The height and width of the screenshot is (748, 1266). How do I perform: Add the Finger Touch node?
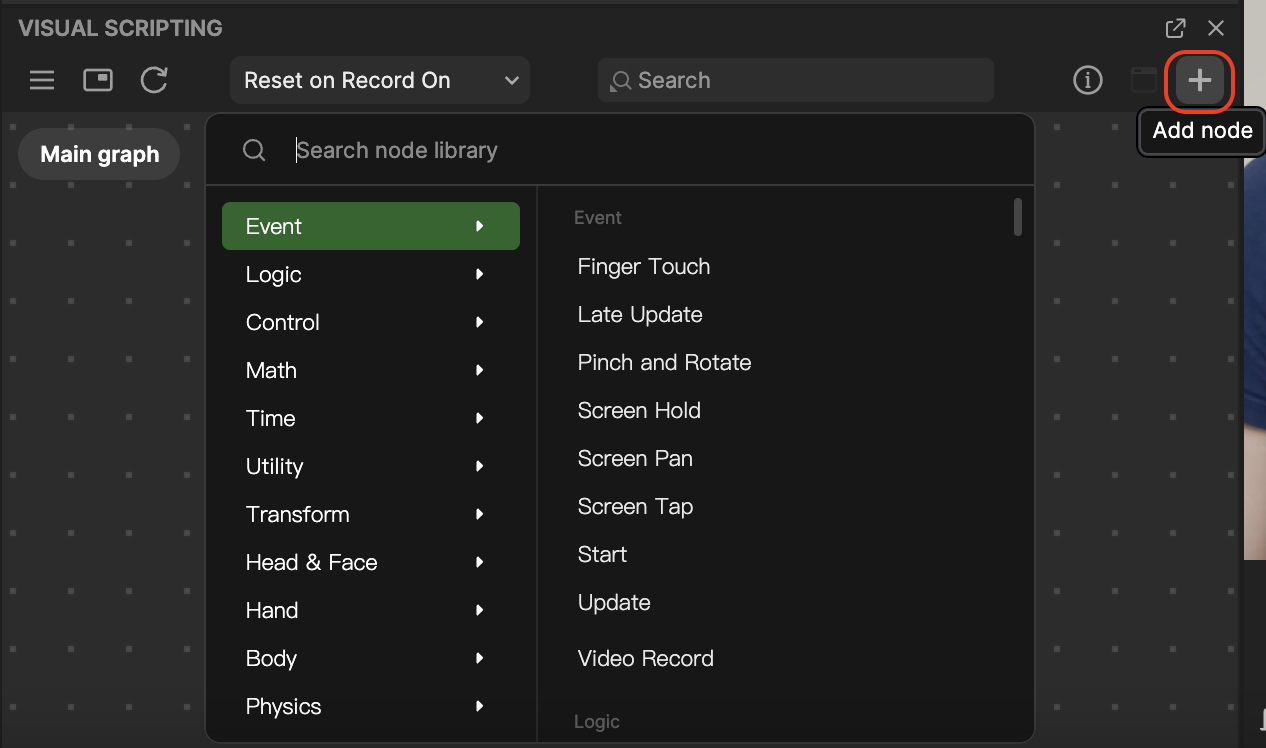644,267
